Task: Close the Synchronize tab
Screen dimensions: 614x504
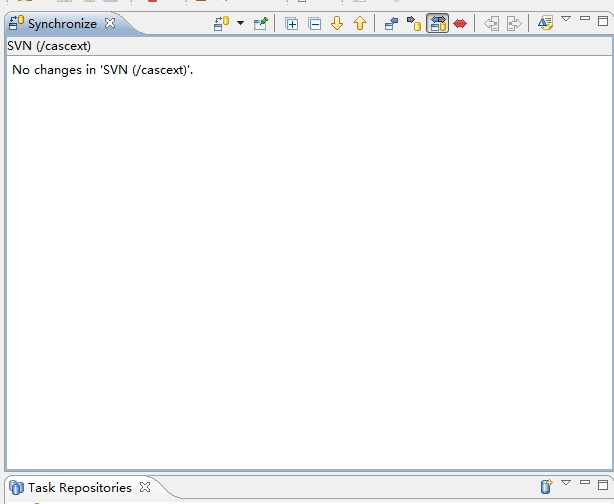Action: click(110, 23)
